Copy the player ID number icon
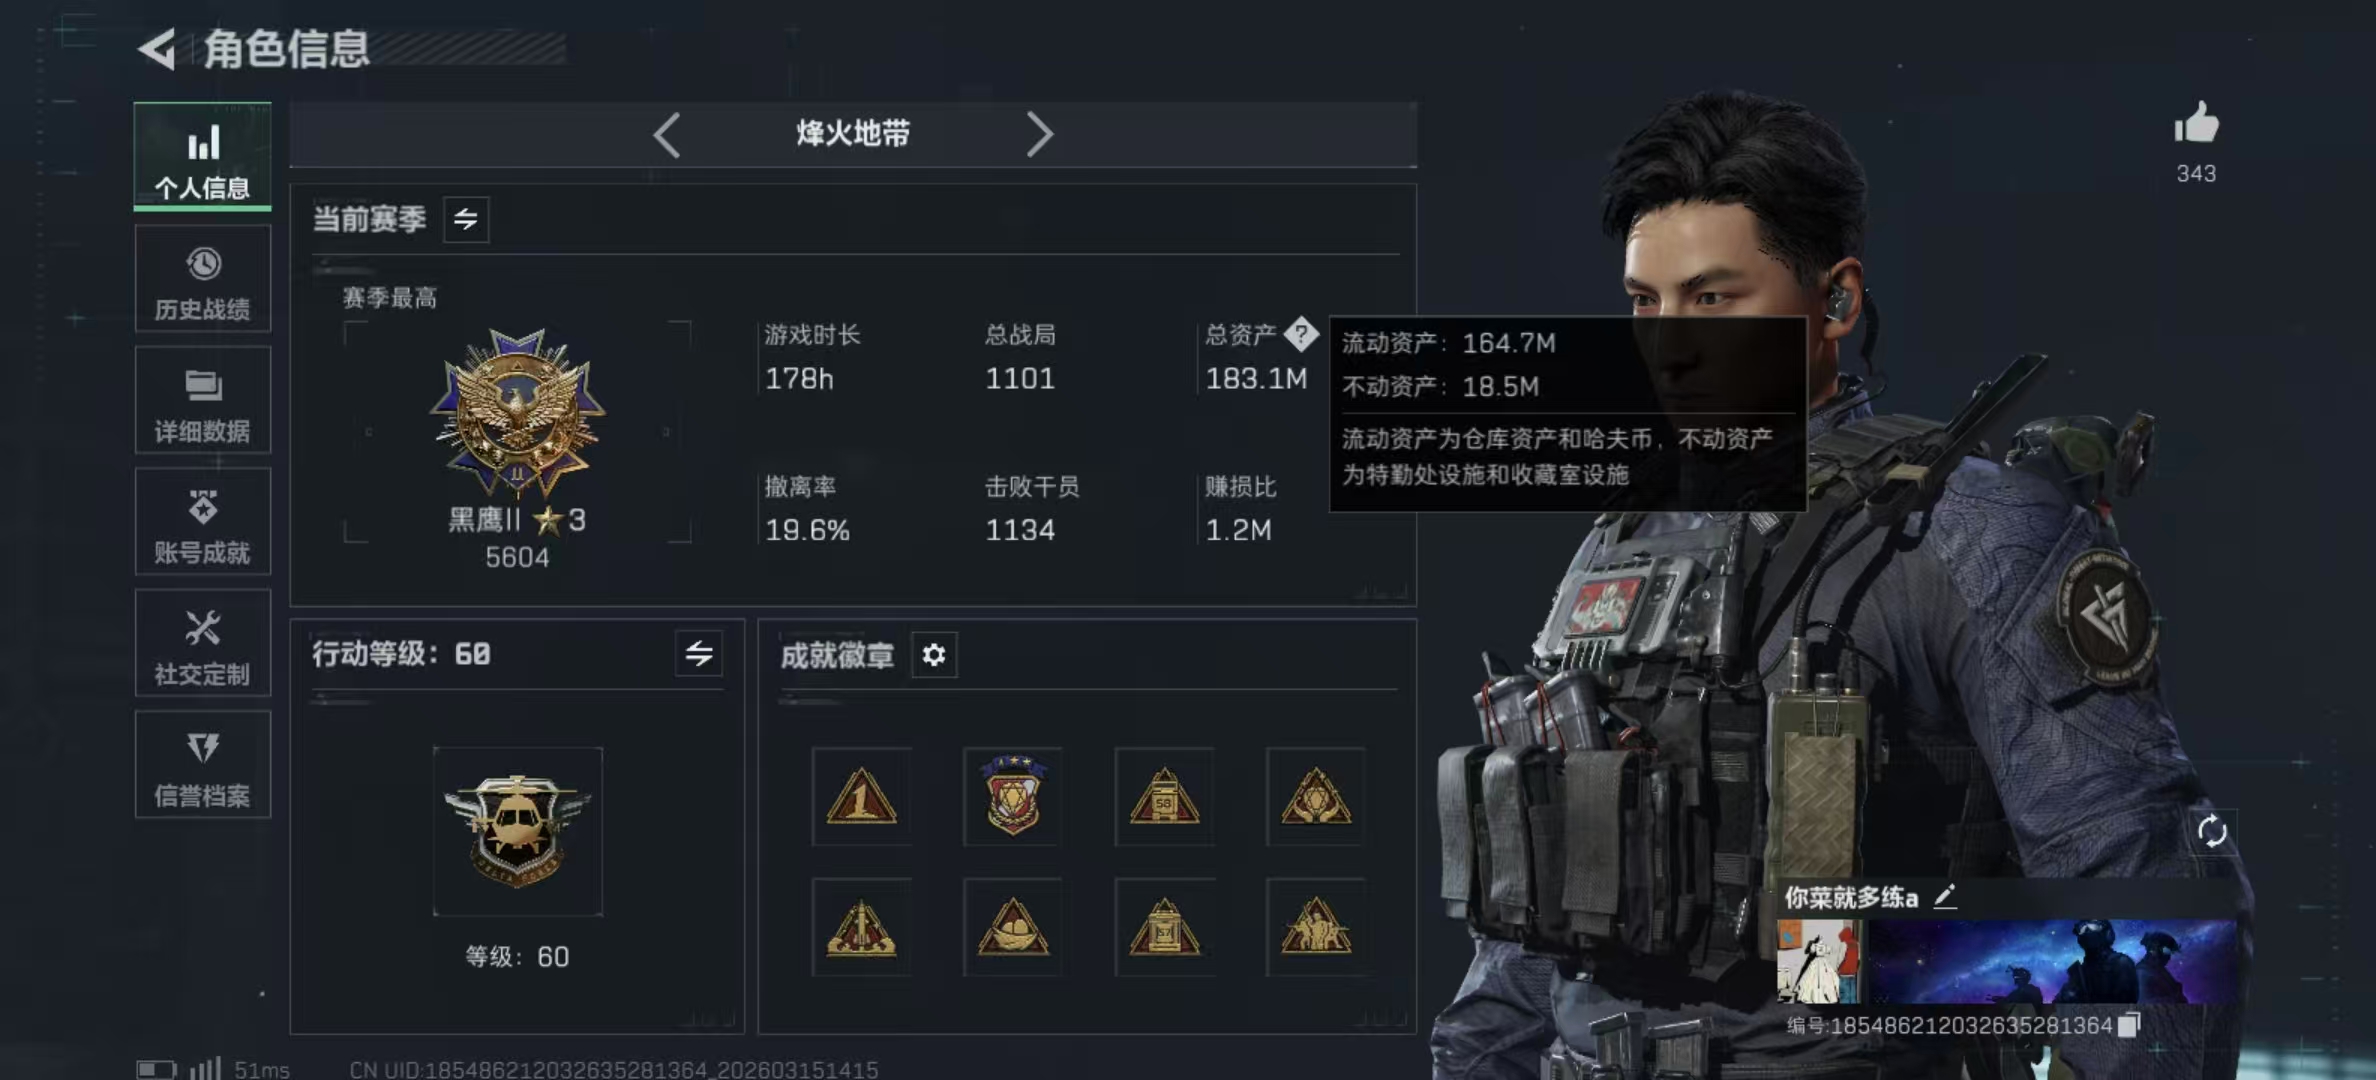Image resolution: width=2376 pixels, height=1080 pixels. point(2128,1024)
